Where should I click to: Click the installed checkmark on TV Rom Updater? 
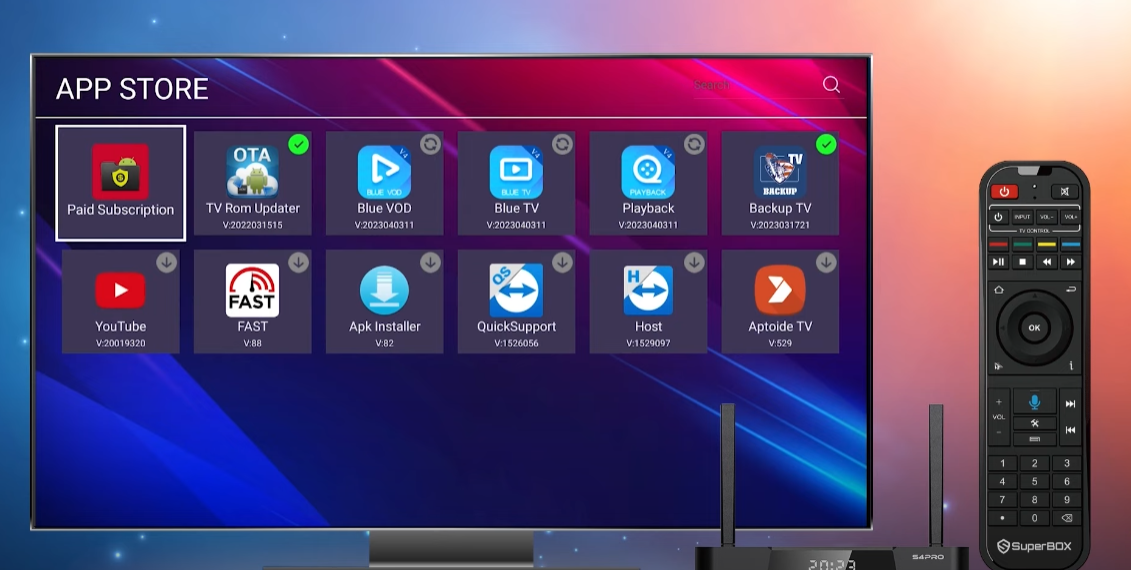pyautogui.click(x=298, y=144)
